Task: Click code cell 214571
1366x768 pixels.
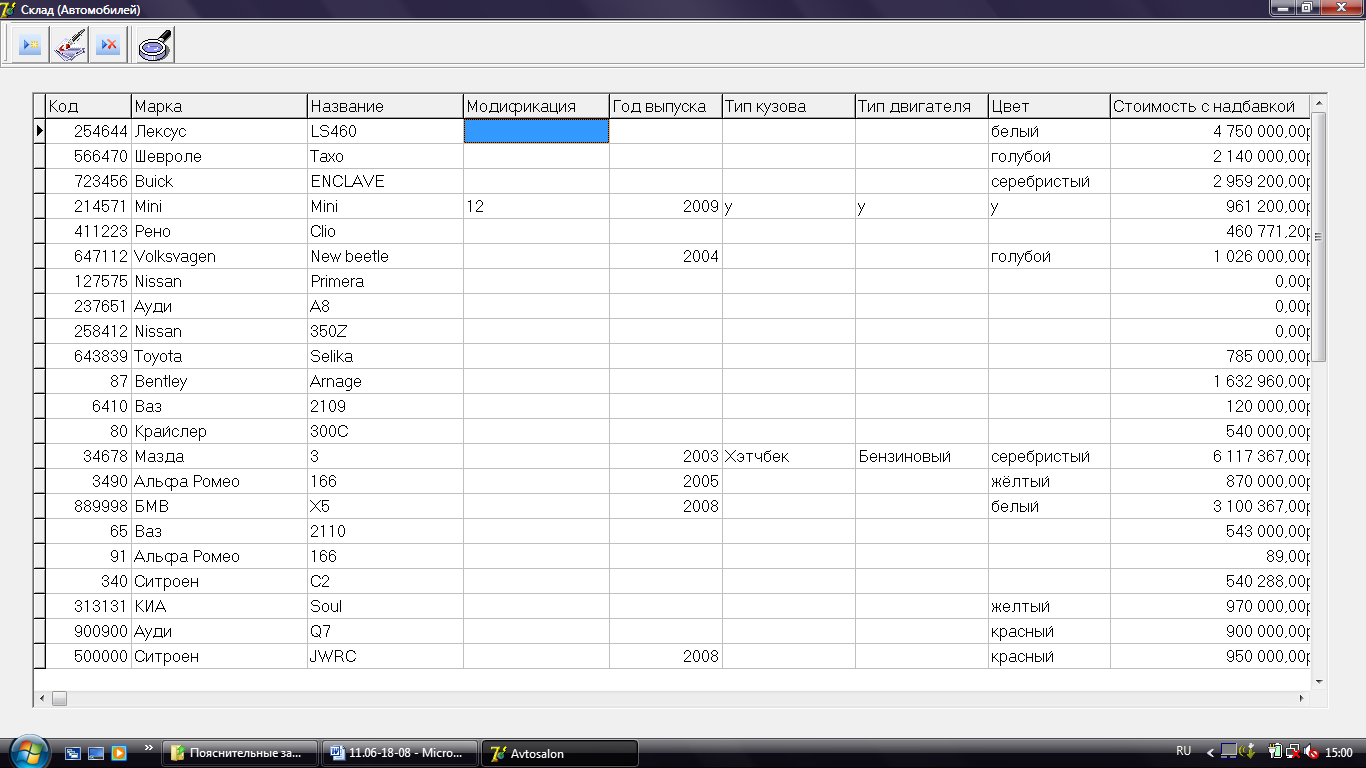Action: 89,206
